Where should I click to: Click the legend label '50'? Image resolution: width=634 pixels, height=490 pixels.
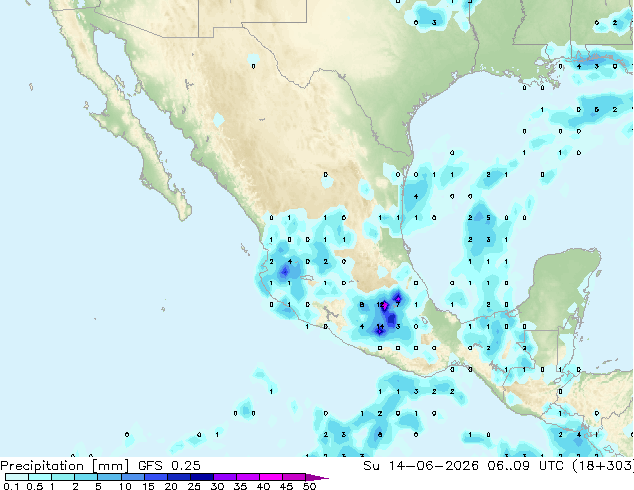point(309,486)
